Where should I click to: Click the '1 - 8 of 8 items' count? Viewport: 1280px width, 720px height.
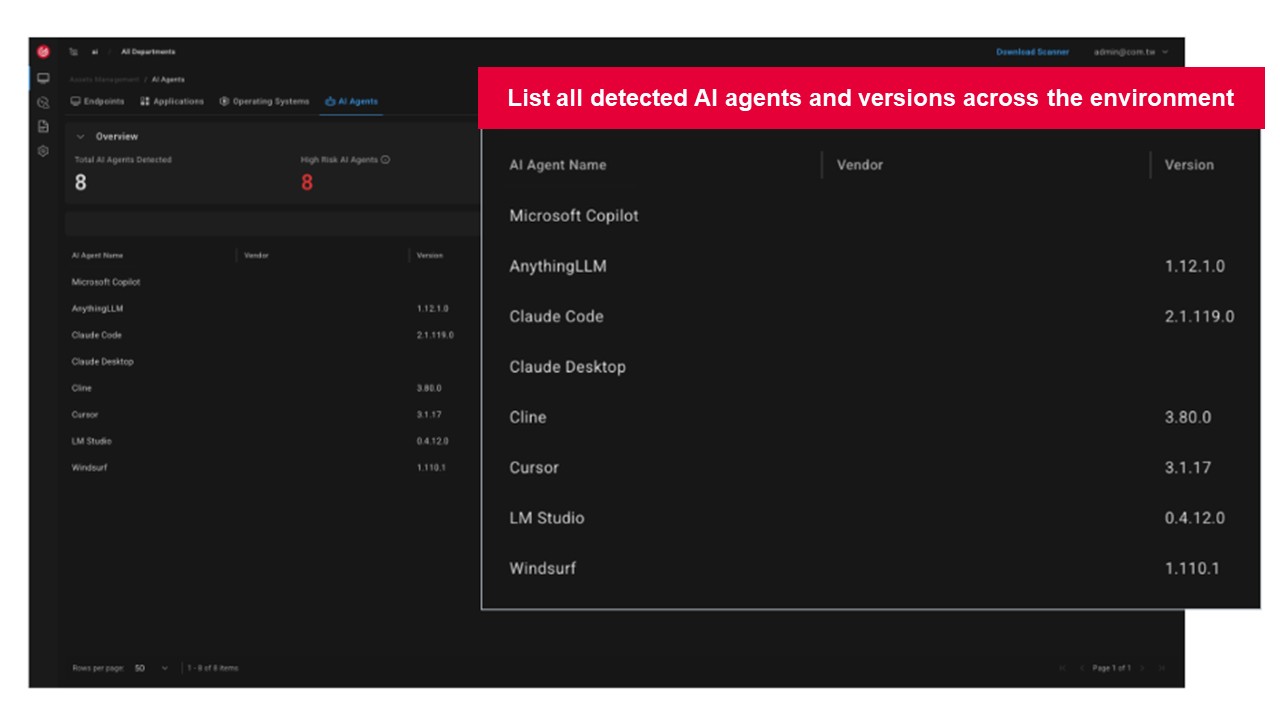(213, 668)
